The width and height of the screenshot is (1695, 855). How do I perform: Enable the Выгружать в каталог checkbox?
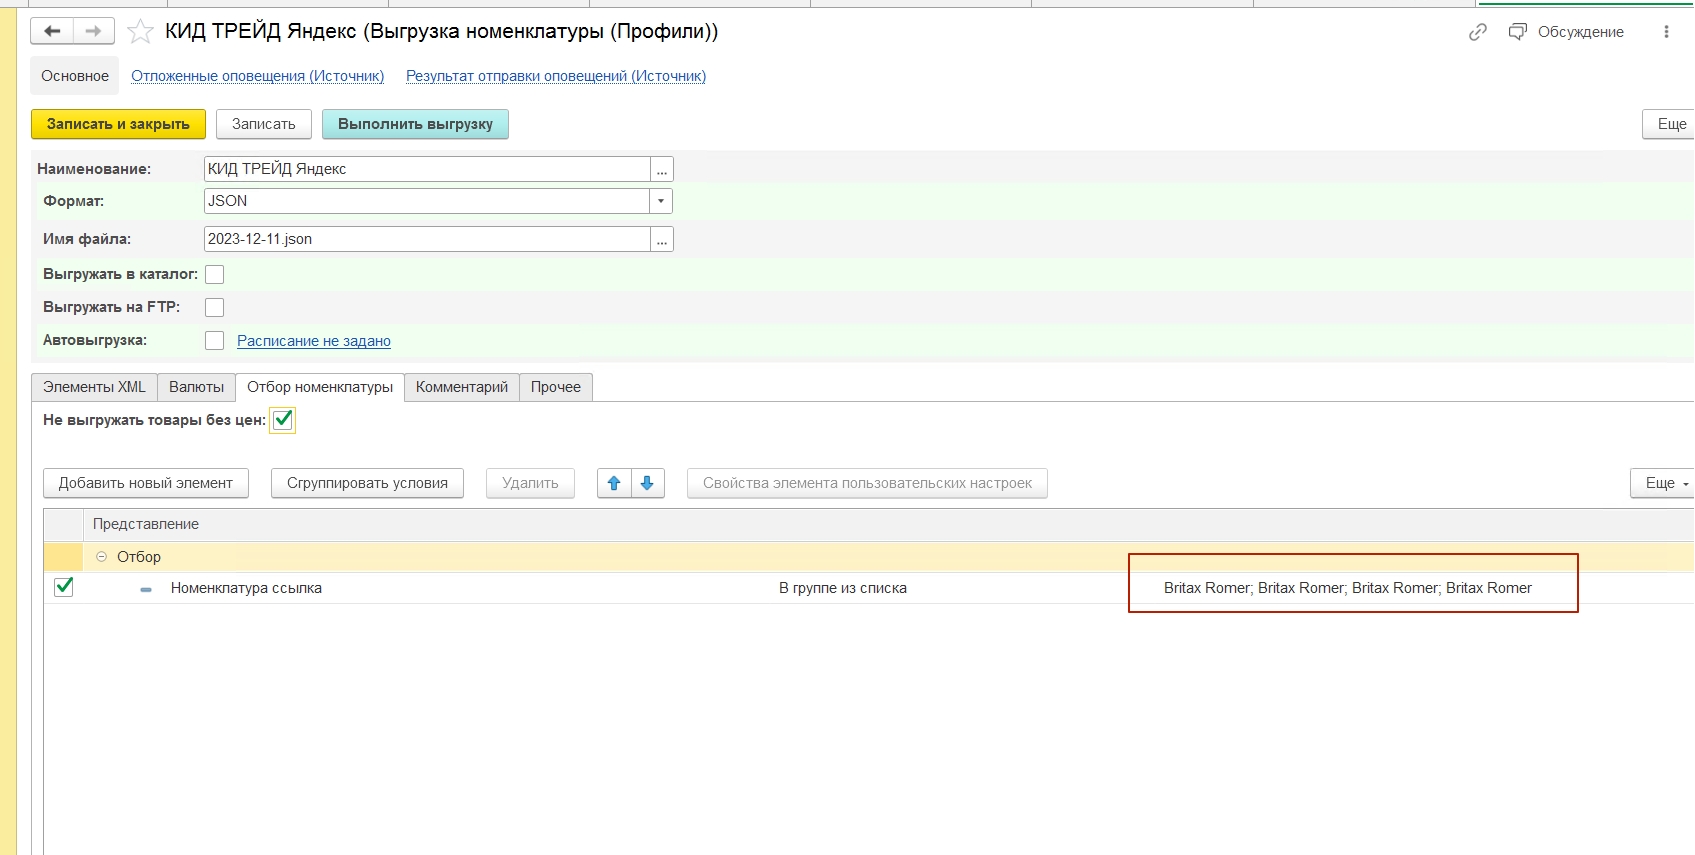[x=214, y=274]
